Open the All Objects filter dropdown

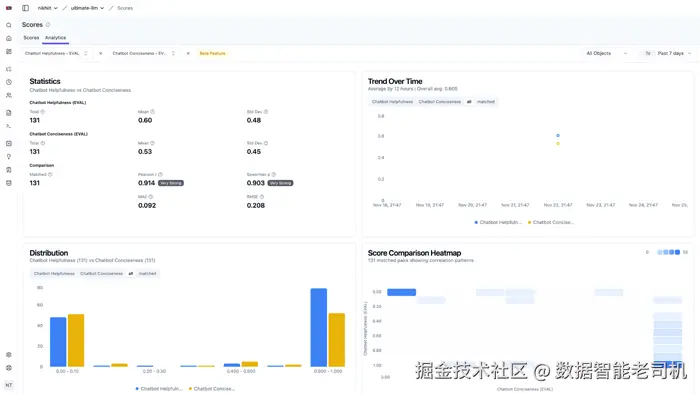point(607,53)
